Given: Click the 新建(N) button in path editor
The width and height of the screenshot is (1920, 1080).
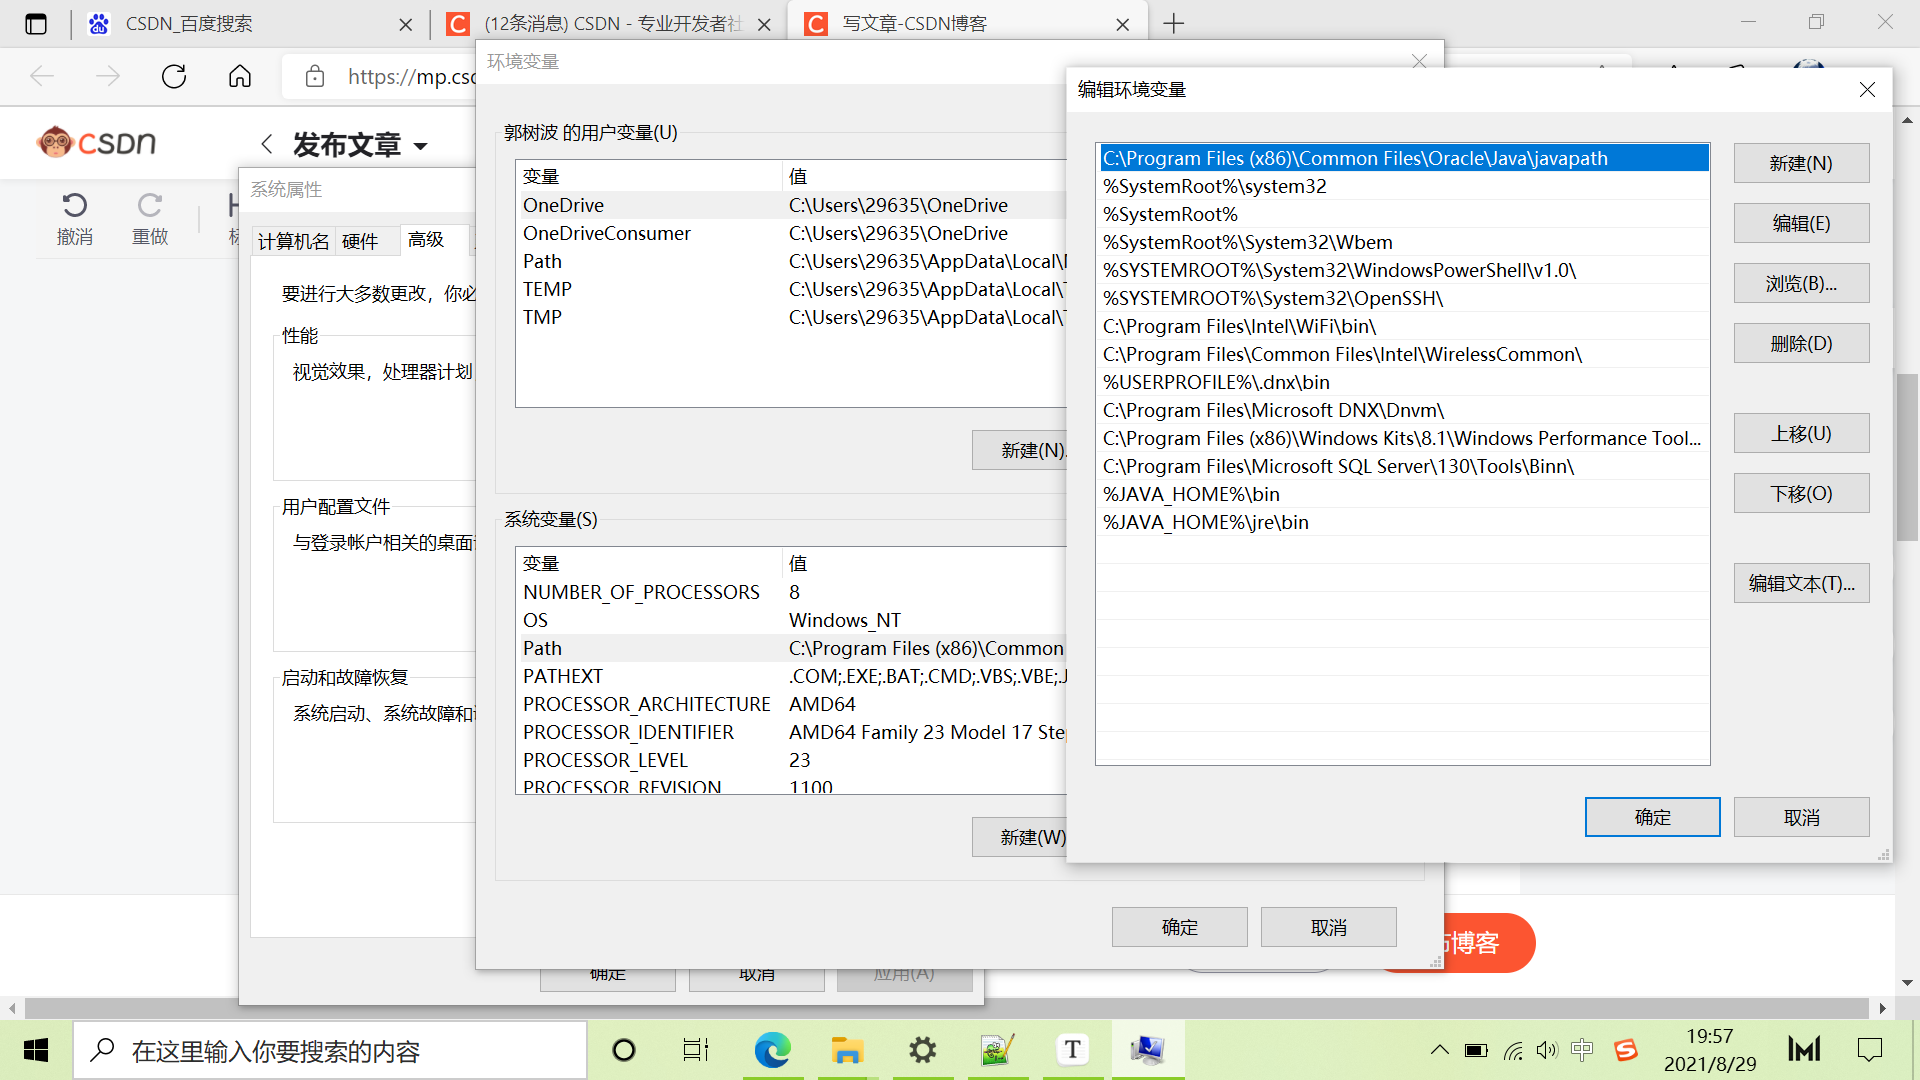Looking at the screenshot, I should 1801,163.
